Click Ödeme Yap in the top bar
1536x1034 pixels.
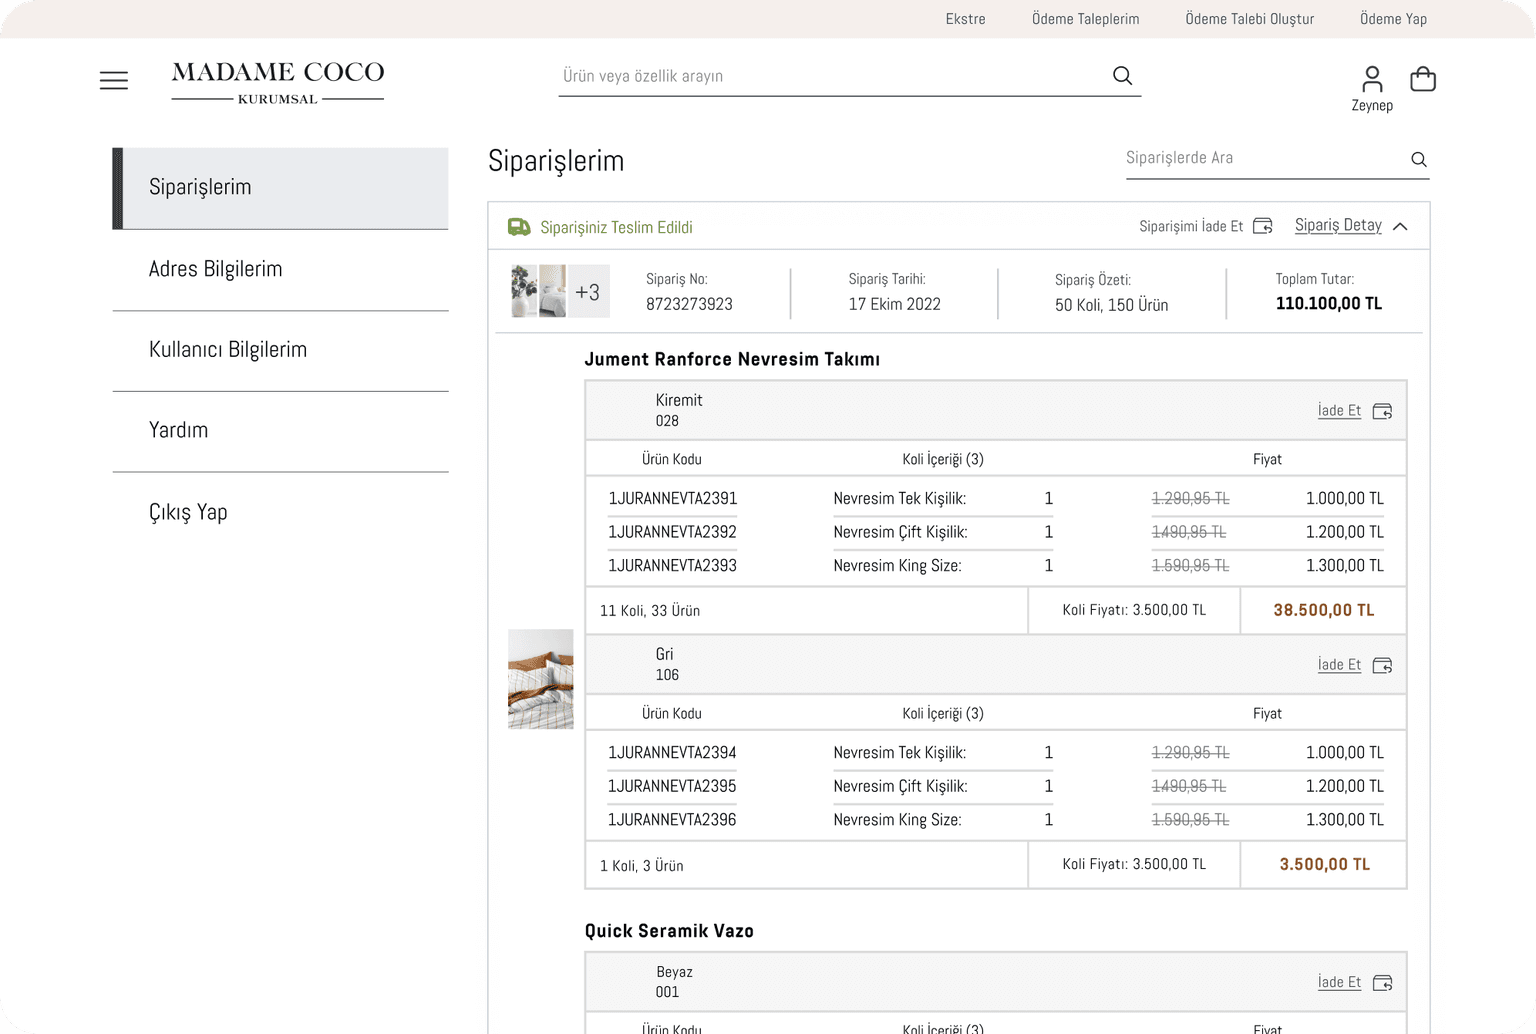1392,18
